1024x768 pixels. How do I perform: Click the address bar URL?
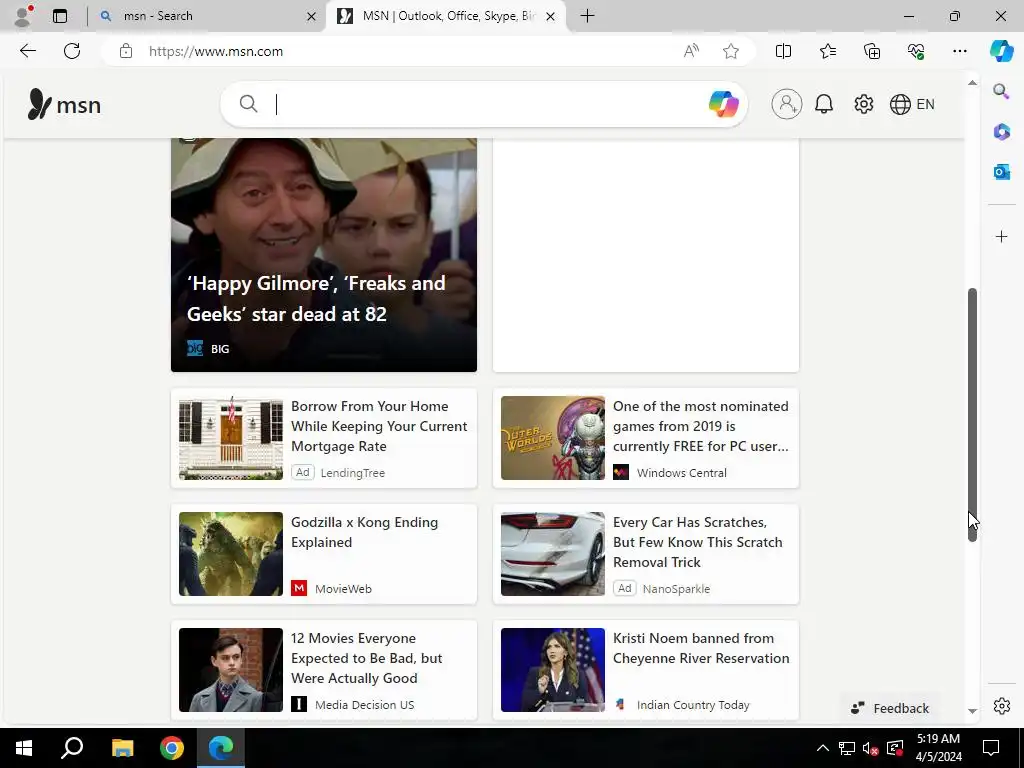click(x=216, y=51)
